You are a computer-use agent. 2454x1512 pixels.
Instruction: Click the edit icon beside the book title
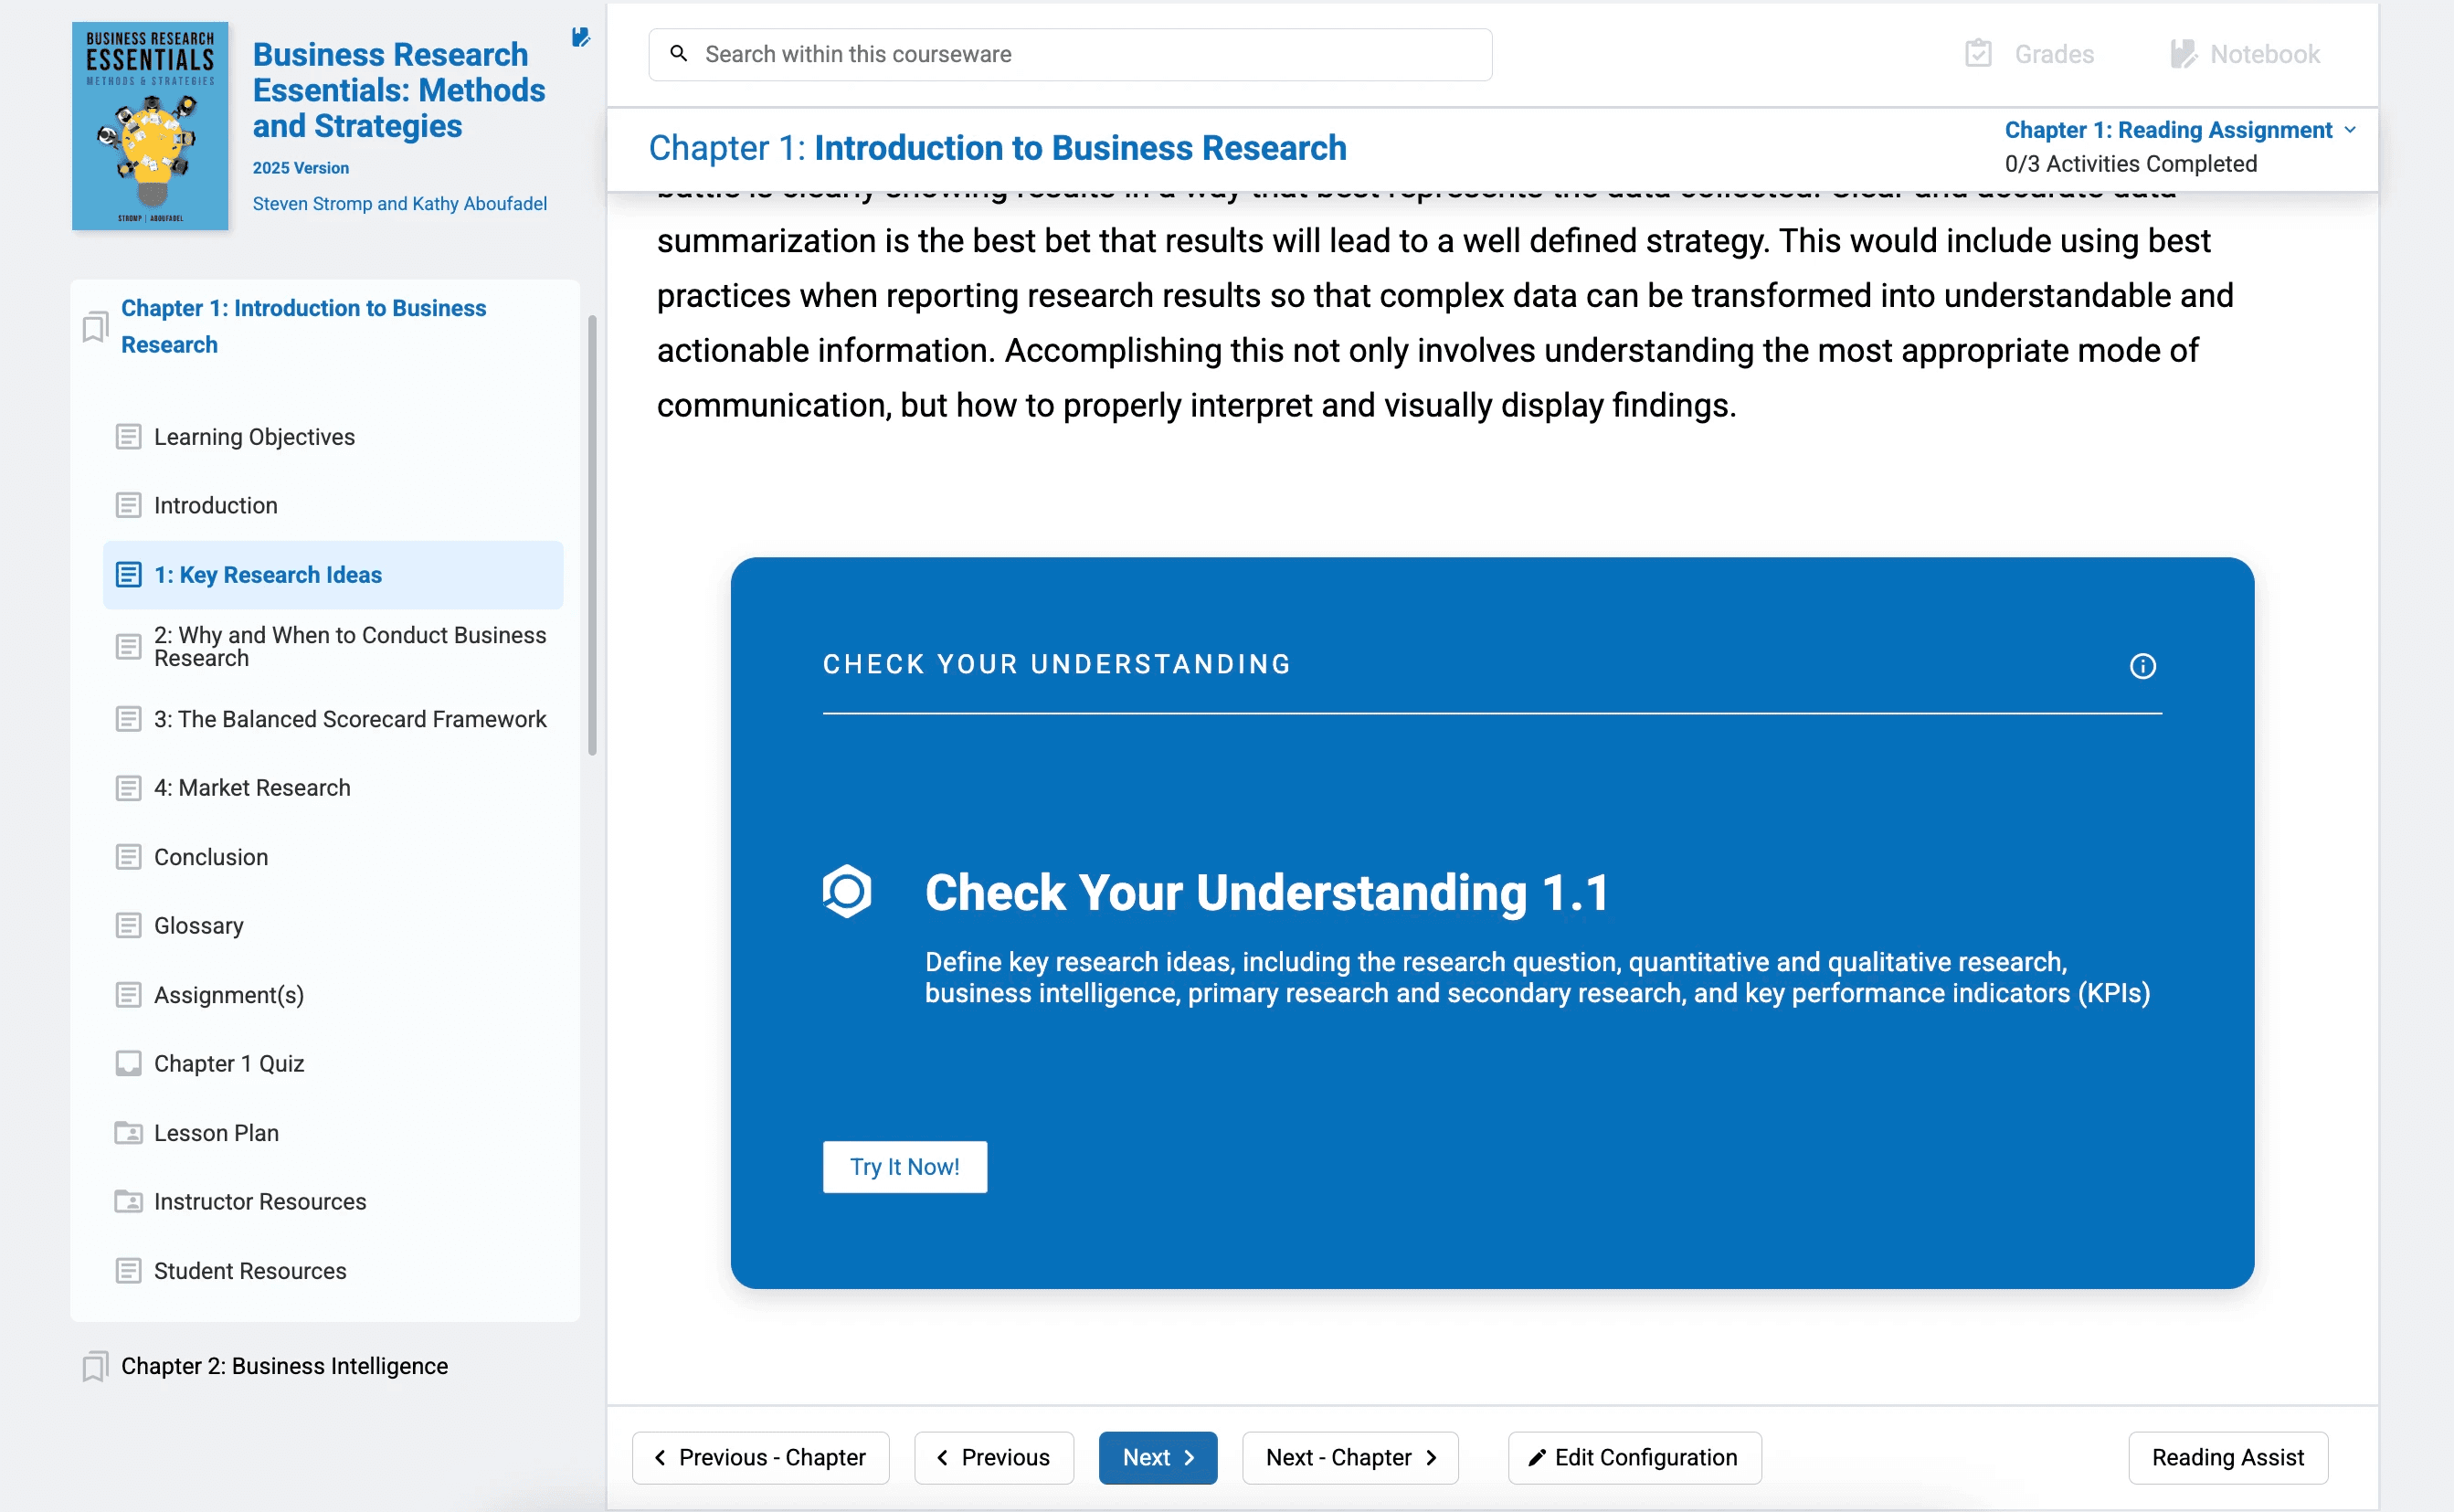(x=580, y=38)
